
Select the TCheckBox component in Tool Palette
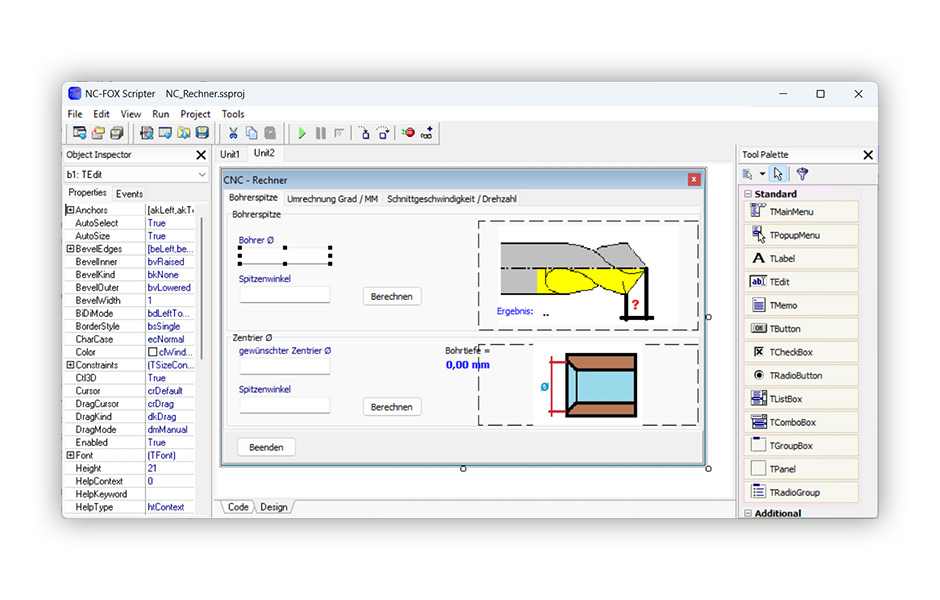point(801,352)
